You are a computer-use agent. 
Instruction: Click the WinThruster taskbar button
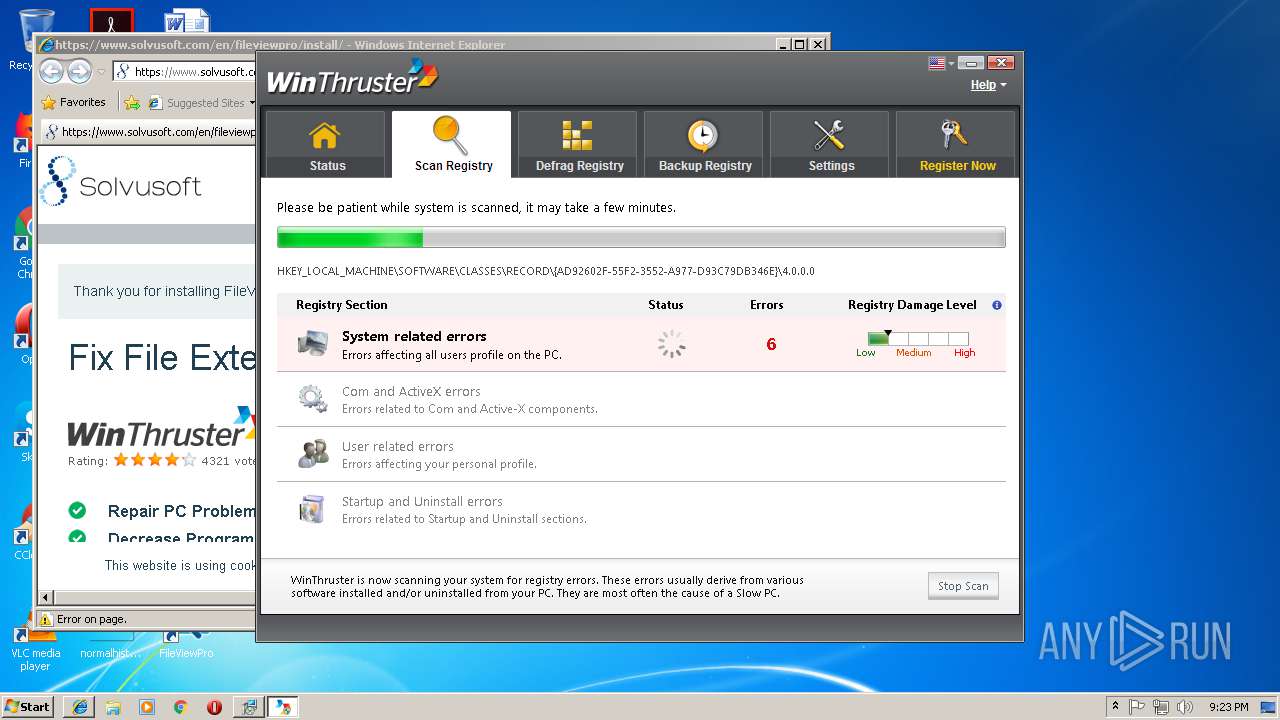282,706
